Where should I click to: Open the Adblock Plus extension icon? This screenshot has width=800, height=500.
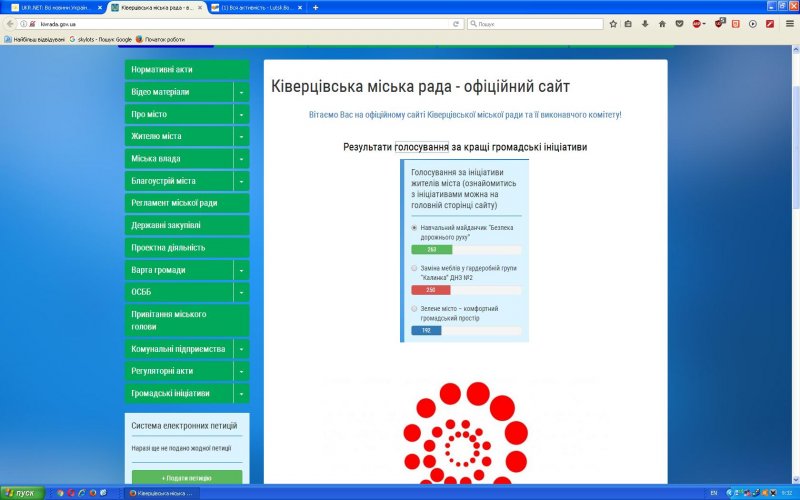click(698, 23)
